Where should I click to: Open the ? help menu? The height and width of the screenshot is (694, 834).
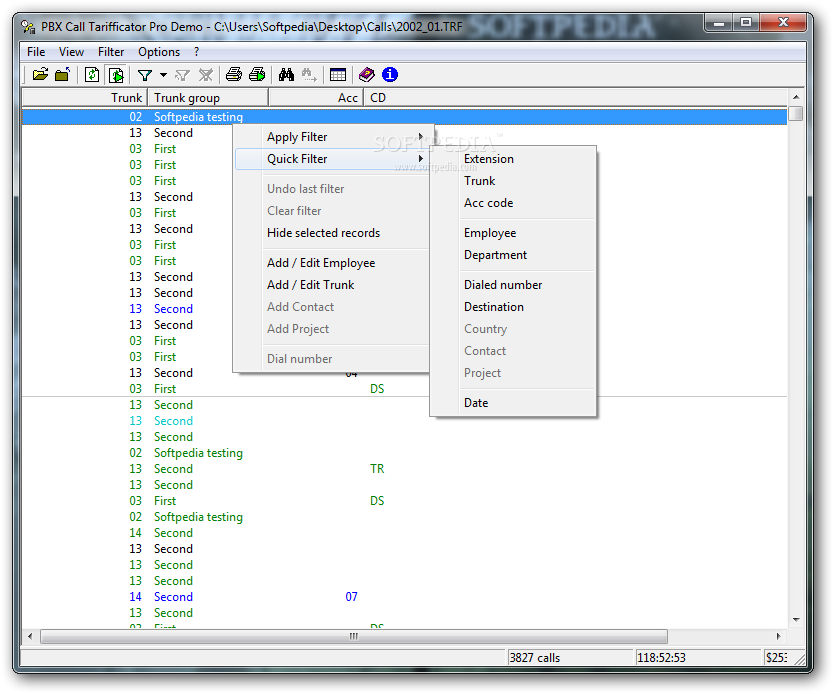pos(196,52)
